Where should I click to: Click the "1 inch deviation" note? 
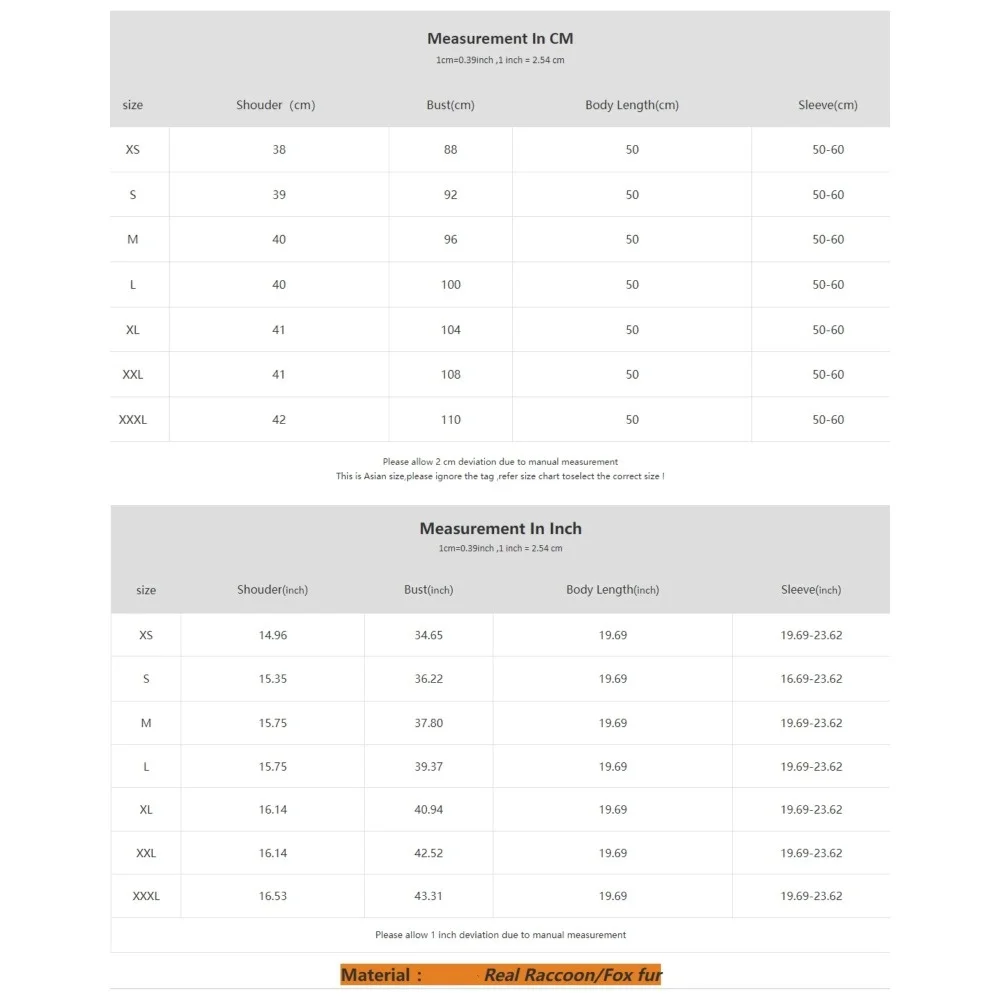(500, 935)
